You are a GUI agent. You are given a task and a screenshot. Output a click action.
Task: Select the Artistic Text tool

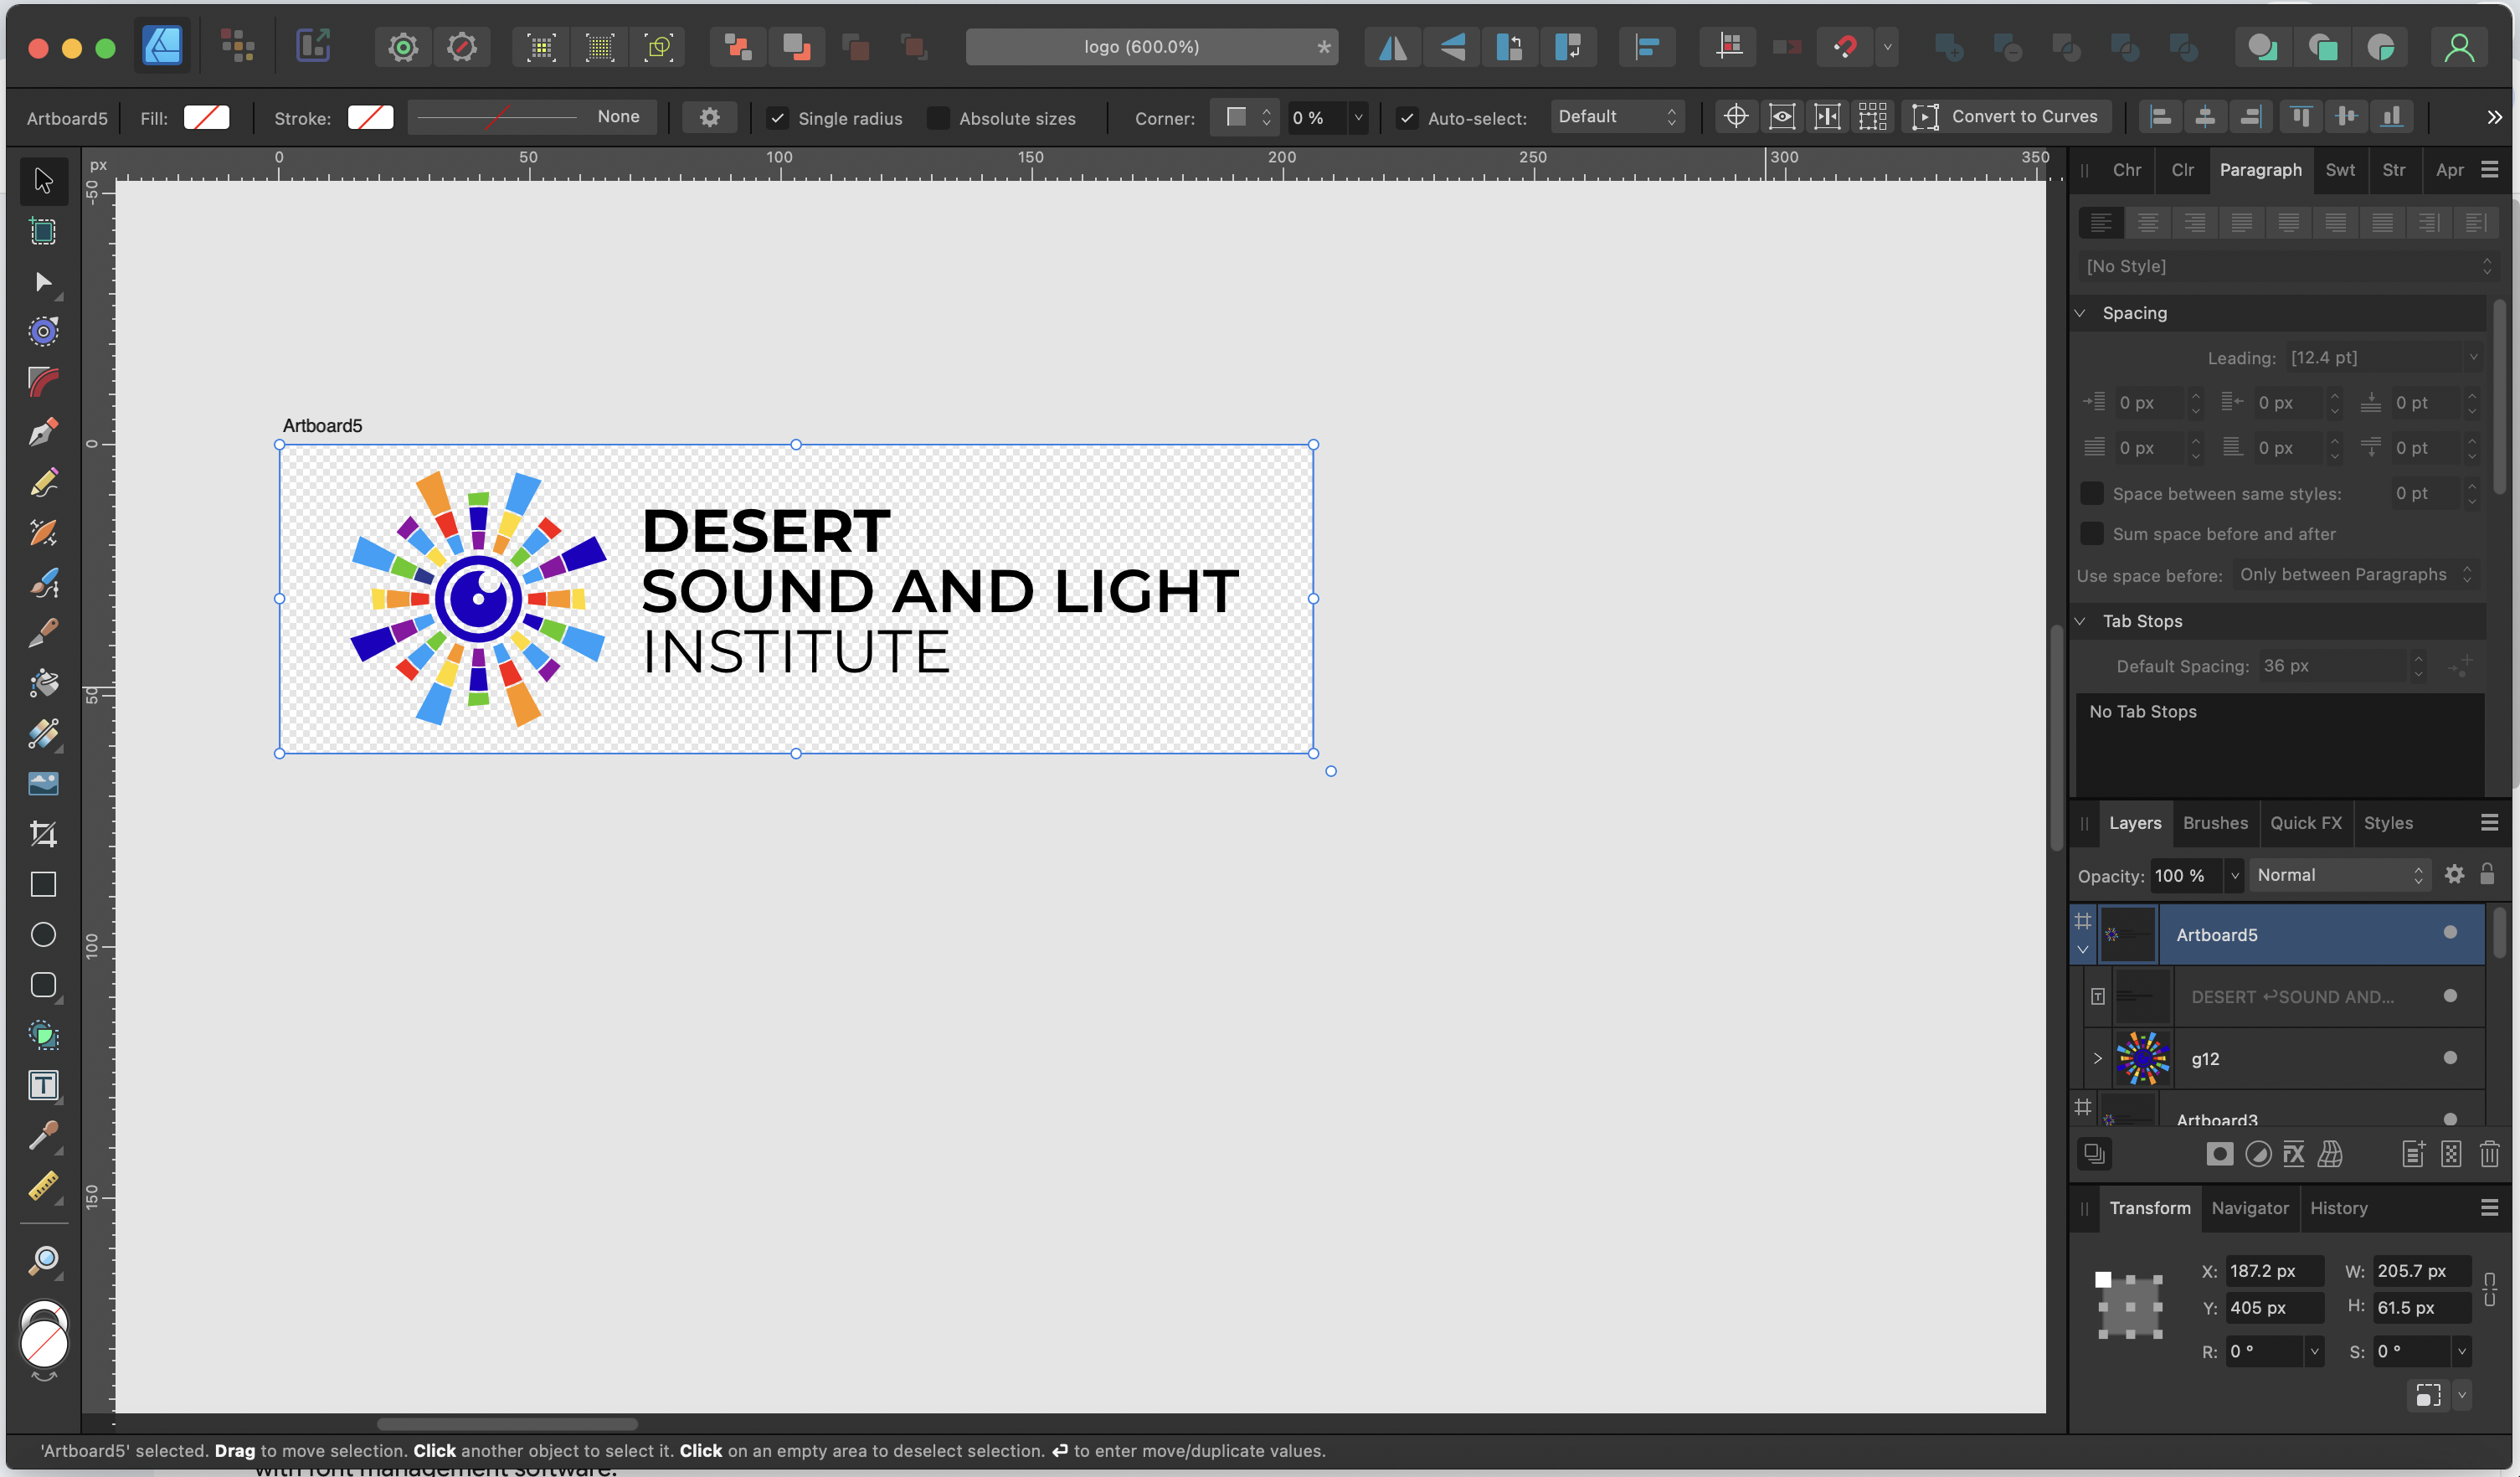click(43, 1085)
